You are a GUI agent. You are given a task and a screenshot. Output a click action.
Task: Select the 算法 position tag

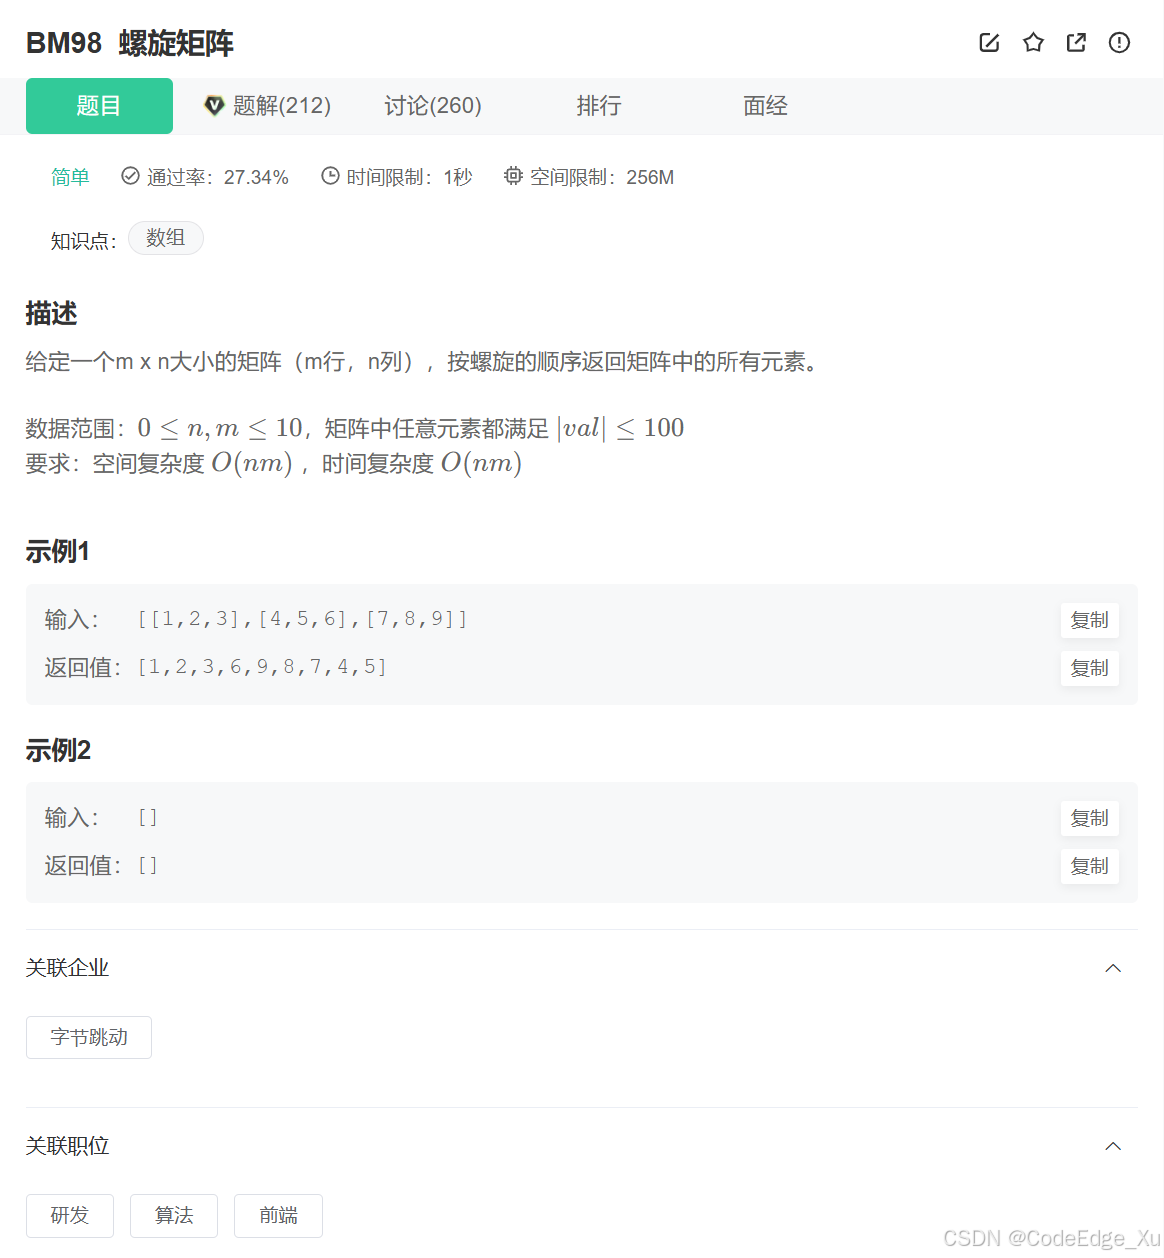[x=173, y=1215]
